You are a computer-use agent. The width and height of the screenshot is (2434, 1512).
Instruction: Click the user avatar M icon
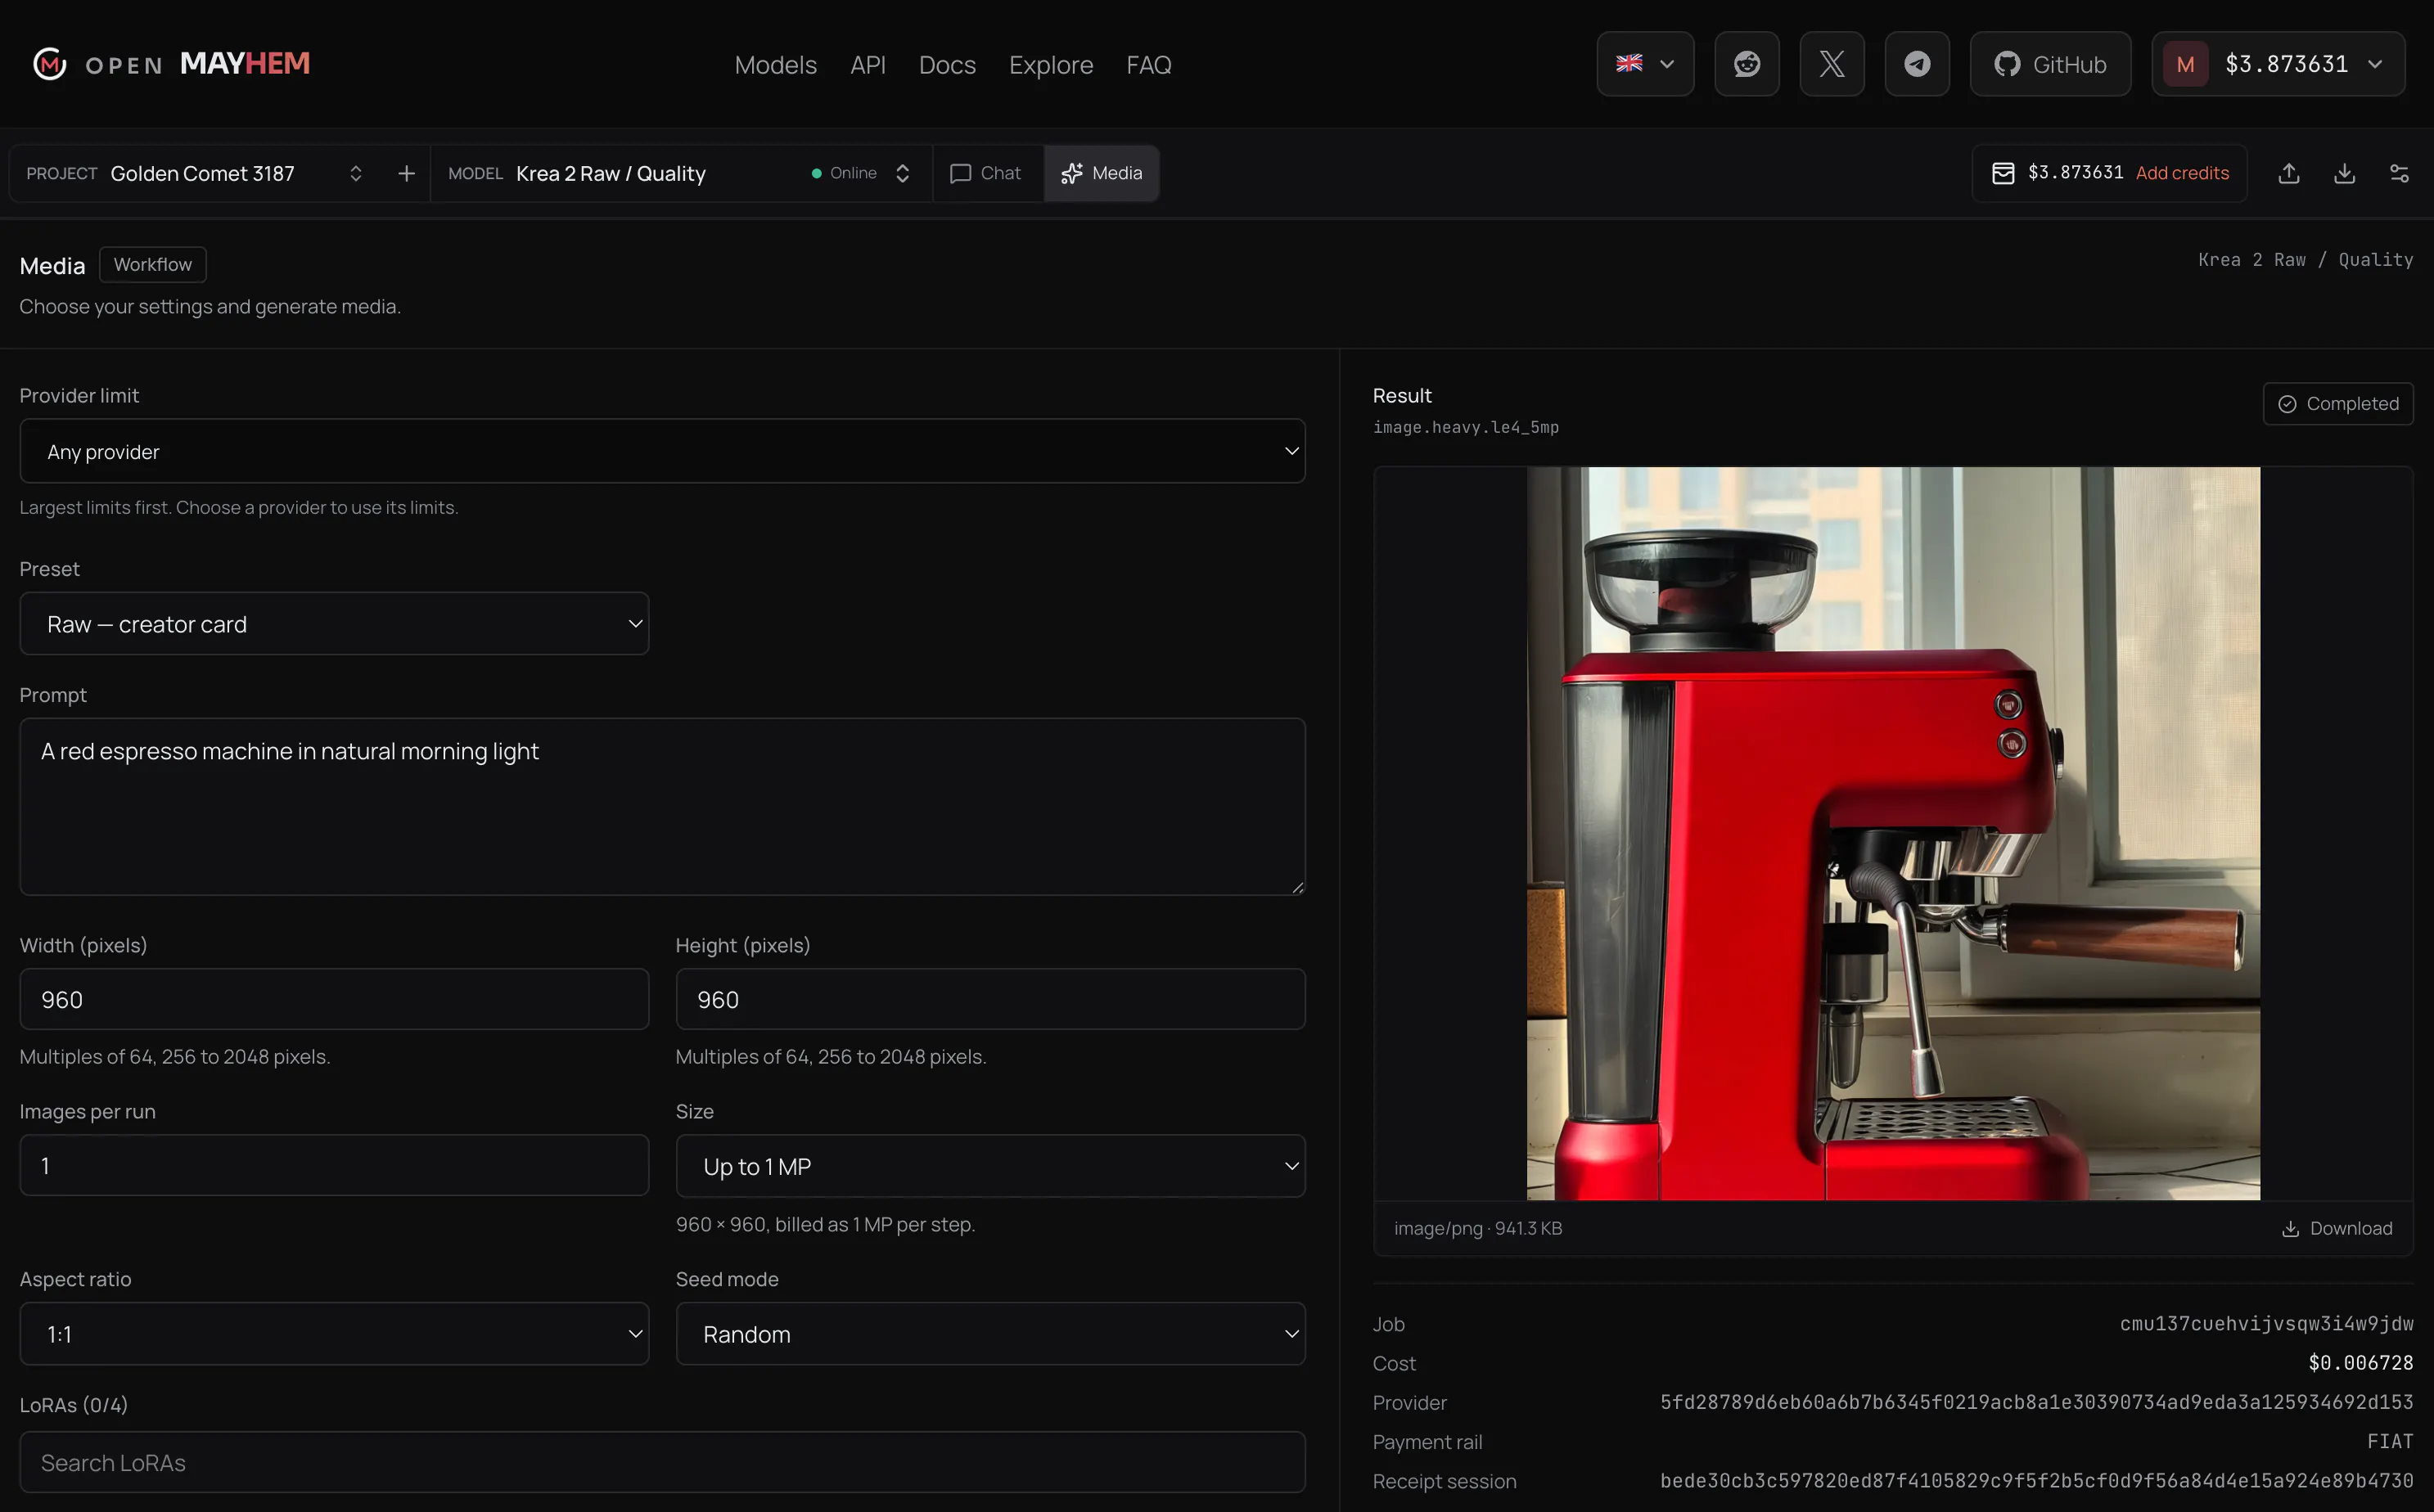coord(2185,64)
